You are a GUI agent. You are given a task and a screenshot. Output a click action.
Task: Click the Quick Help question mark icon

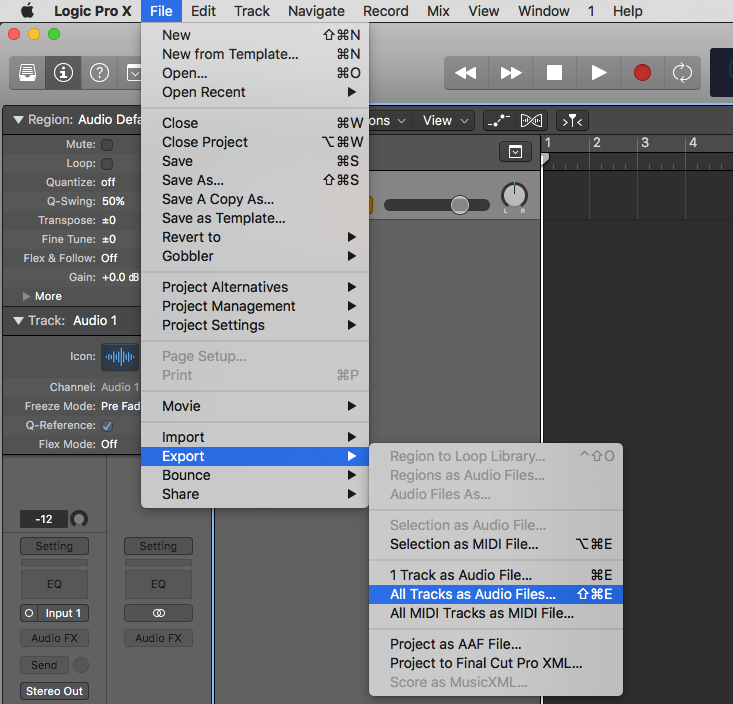[x=99, y=73]
